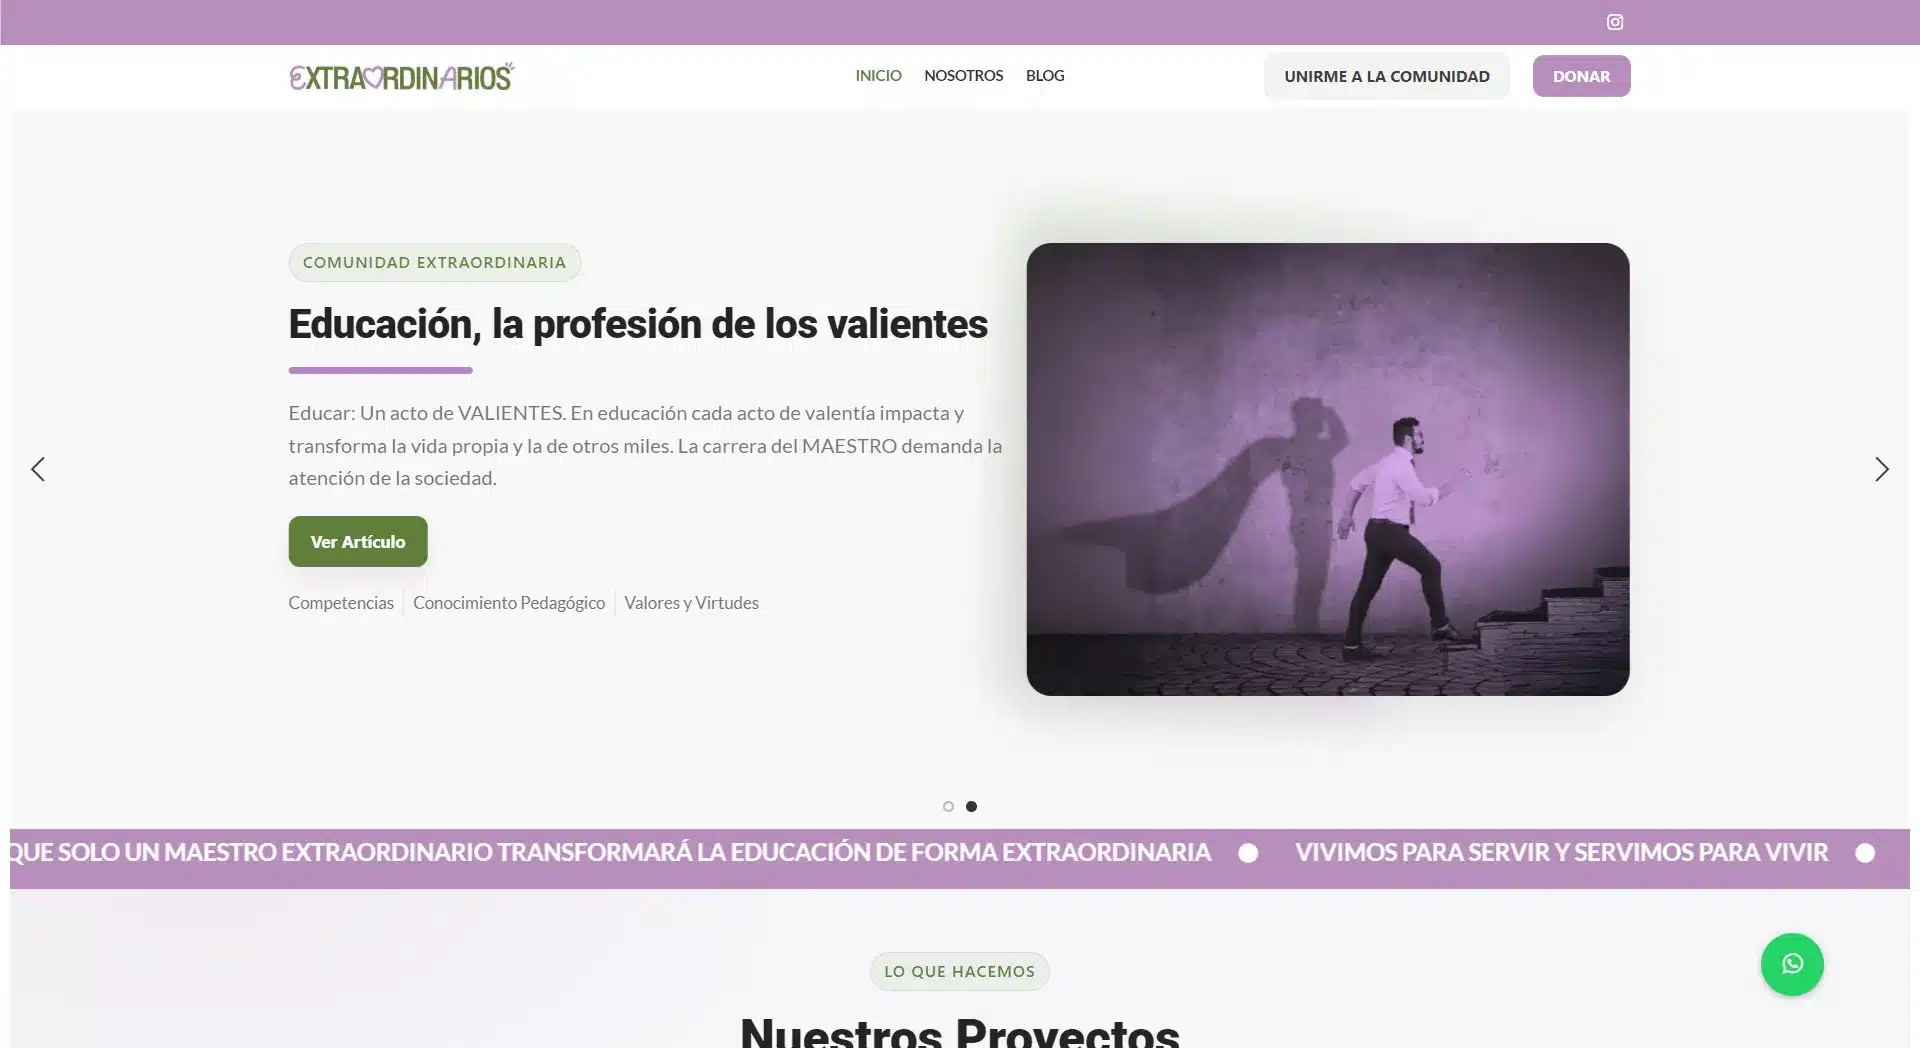The image size is (1920, 1048).
Task: Click the Valores y Virtudes tag
Action: tap(691, 602)
